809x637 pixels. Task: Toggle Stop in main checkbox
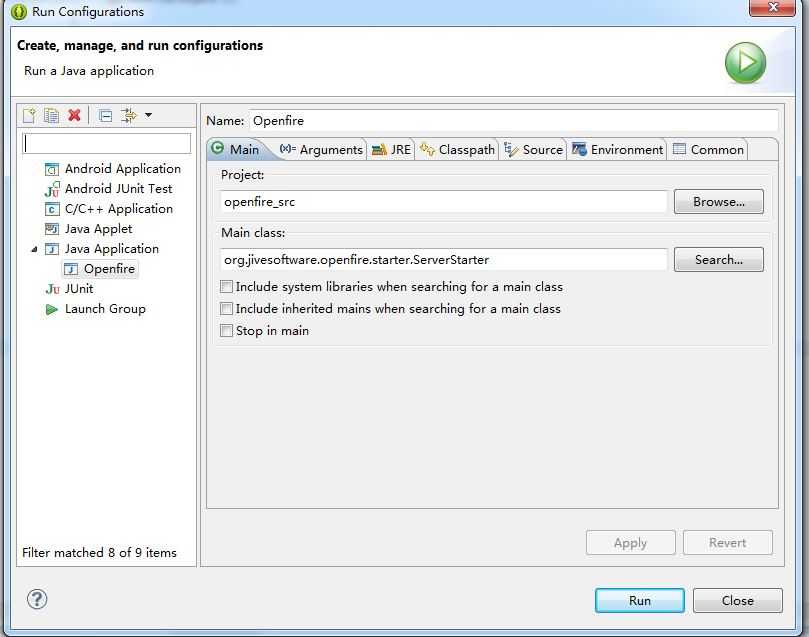click(x=226, y=331)
